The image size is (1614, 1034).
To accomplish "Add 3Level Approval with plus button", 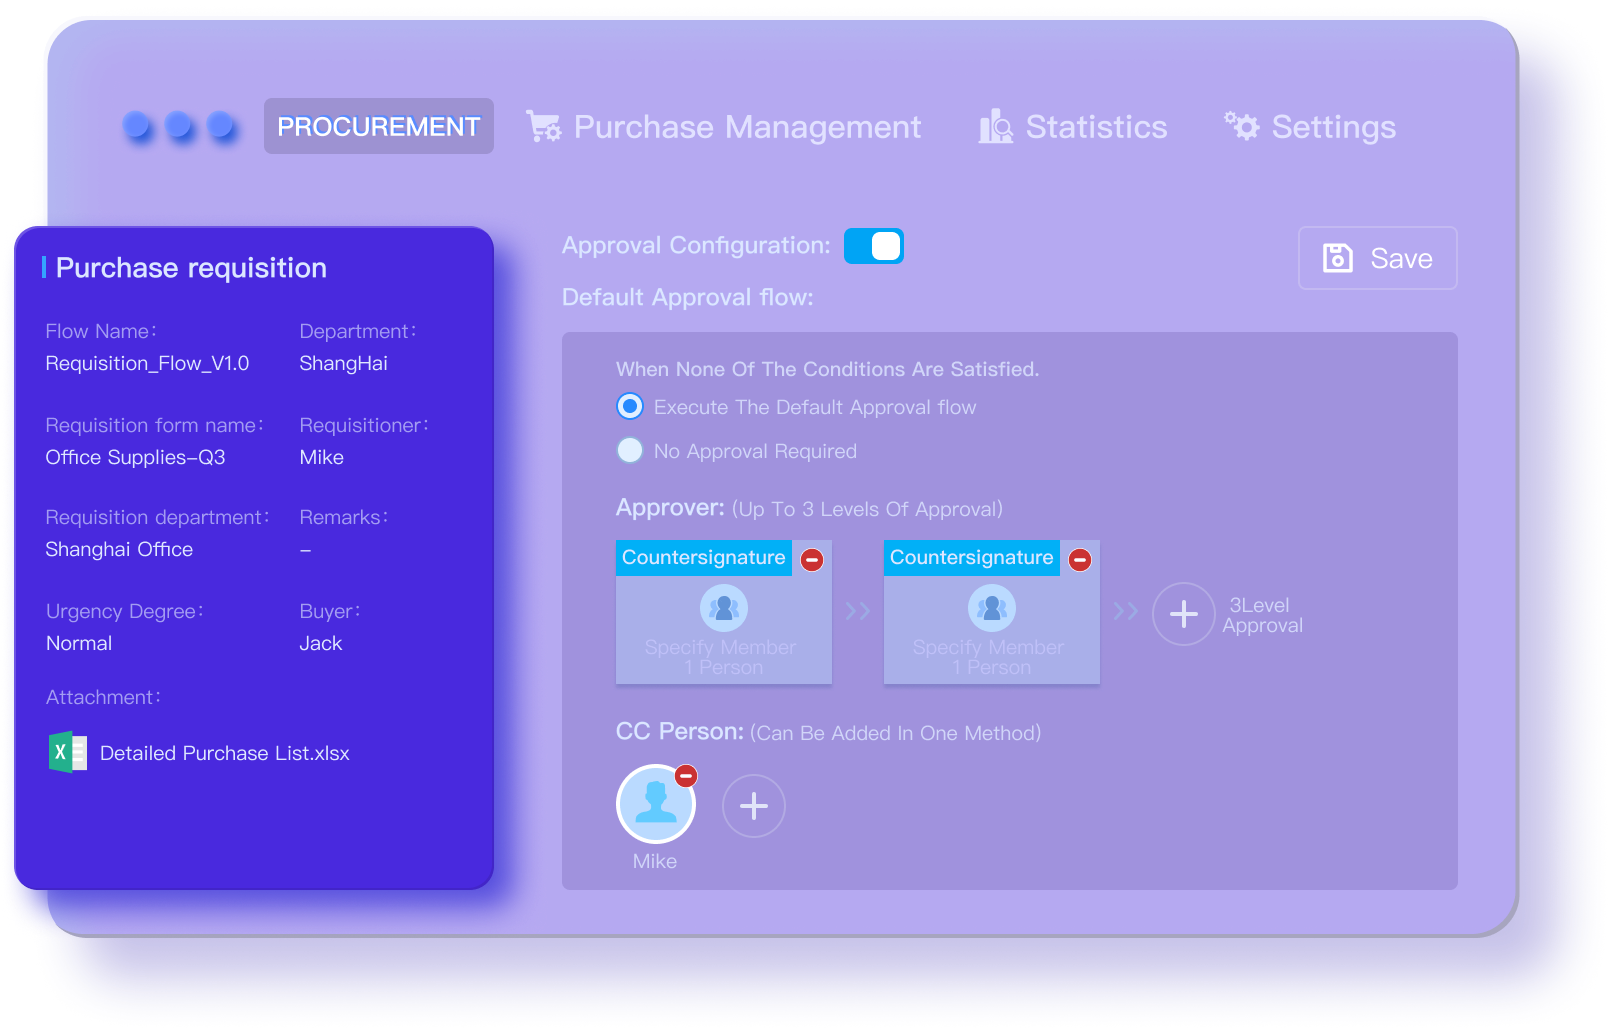I will coord(1184,614).
